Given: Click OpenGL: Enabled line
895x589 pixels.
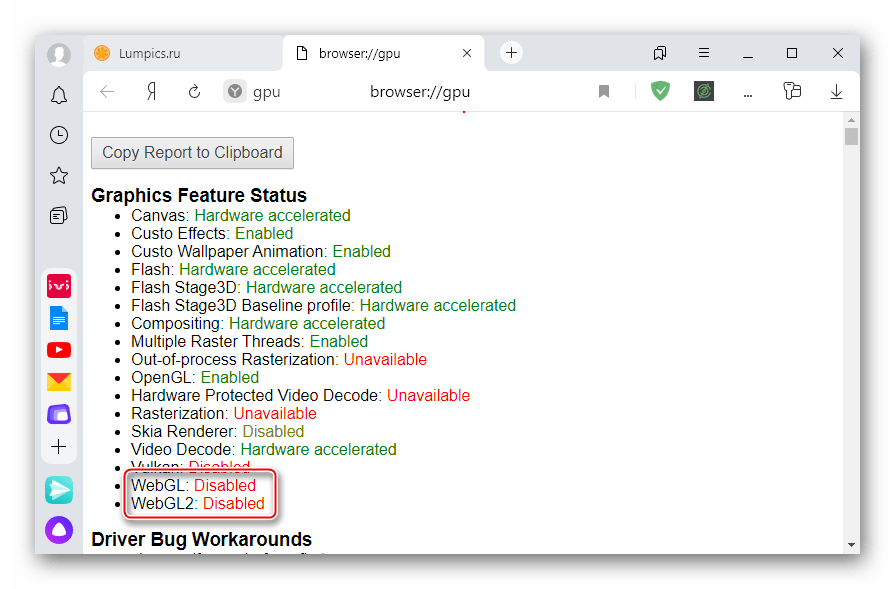Looking at the screenshot, I should click(195, 377).
